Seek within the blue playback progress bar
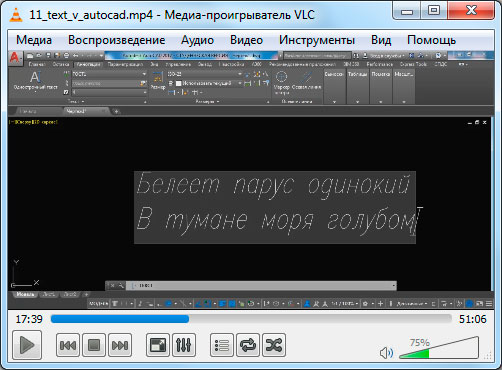 point(251,319)
